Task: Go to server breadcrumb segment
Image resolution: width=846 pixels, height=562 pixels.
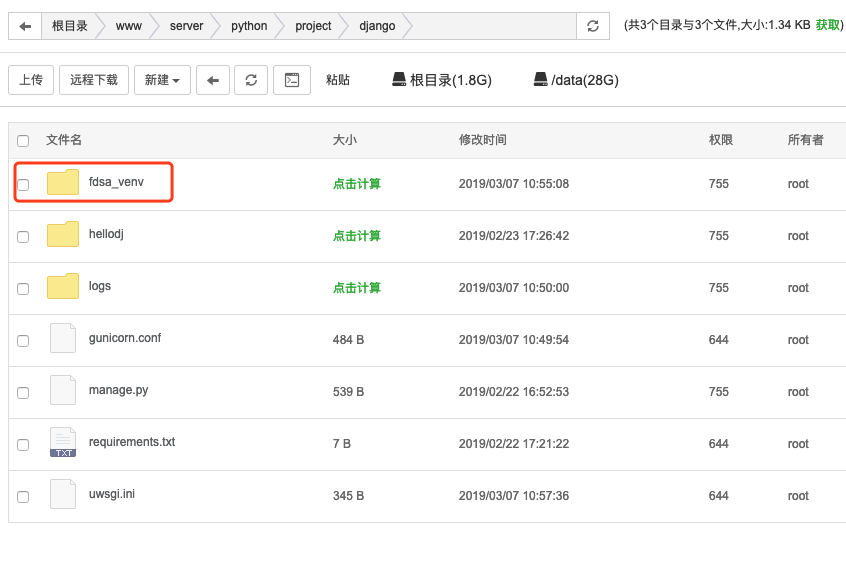Action: [x=186, y=26]
